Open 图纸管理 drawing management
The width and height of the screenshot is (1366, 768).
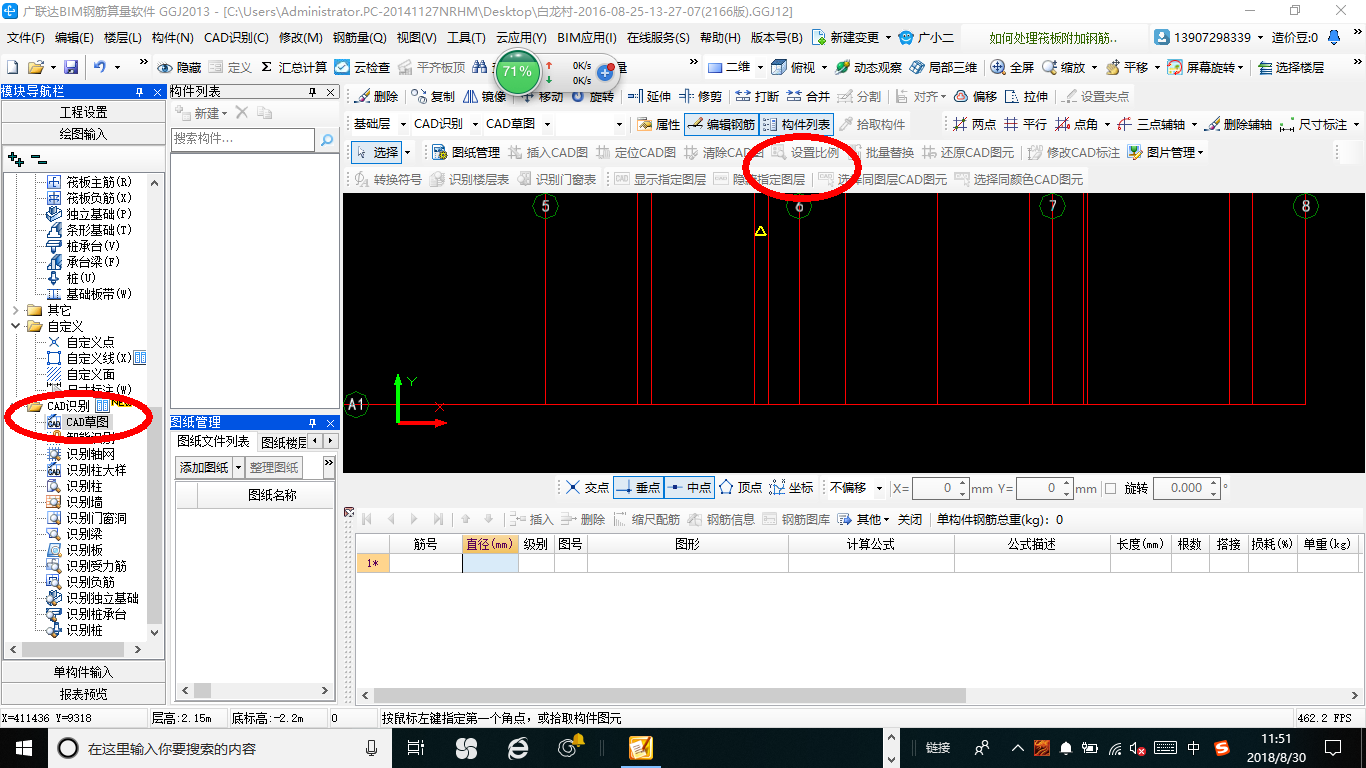click(x=465, y=153)
